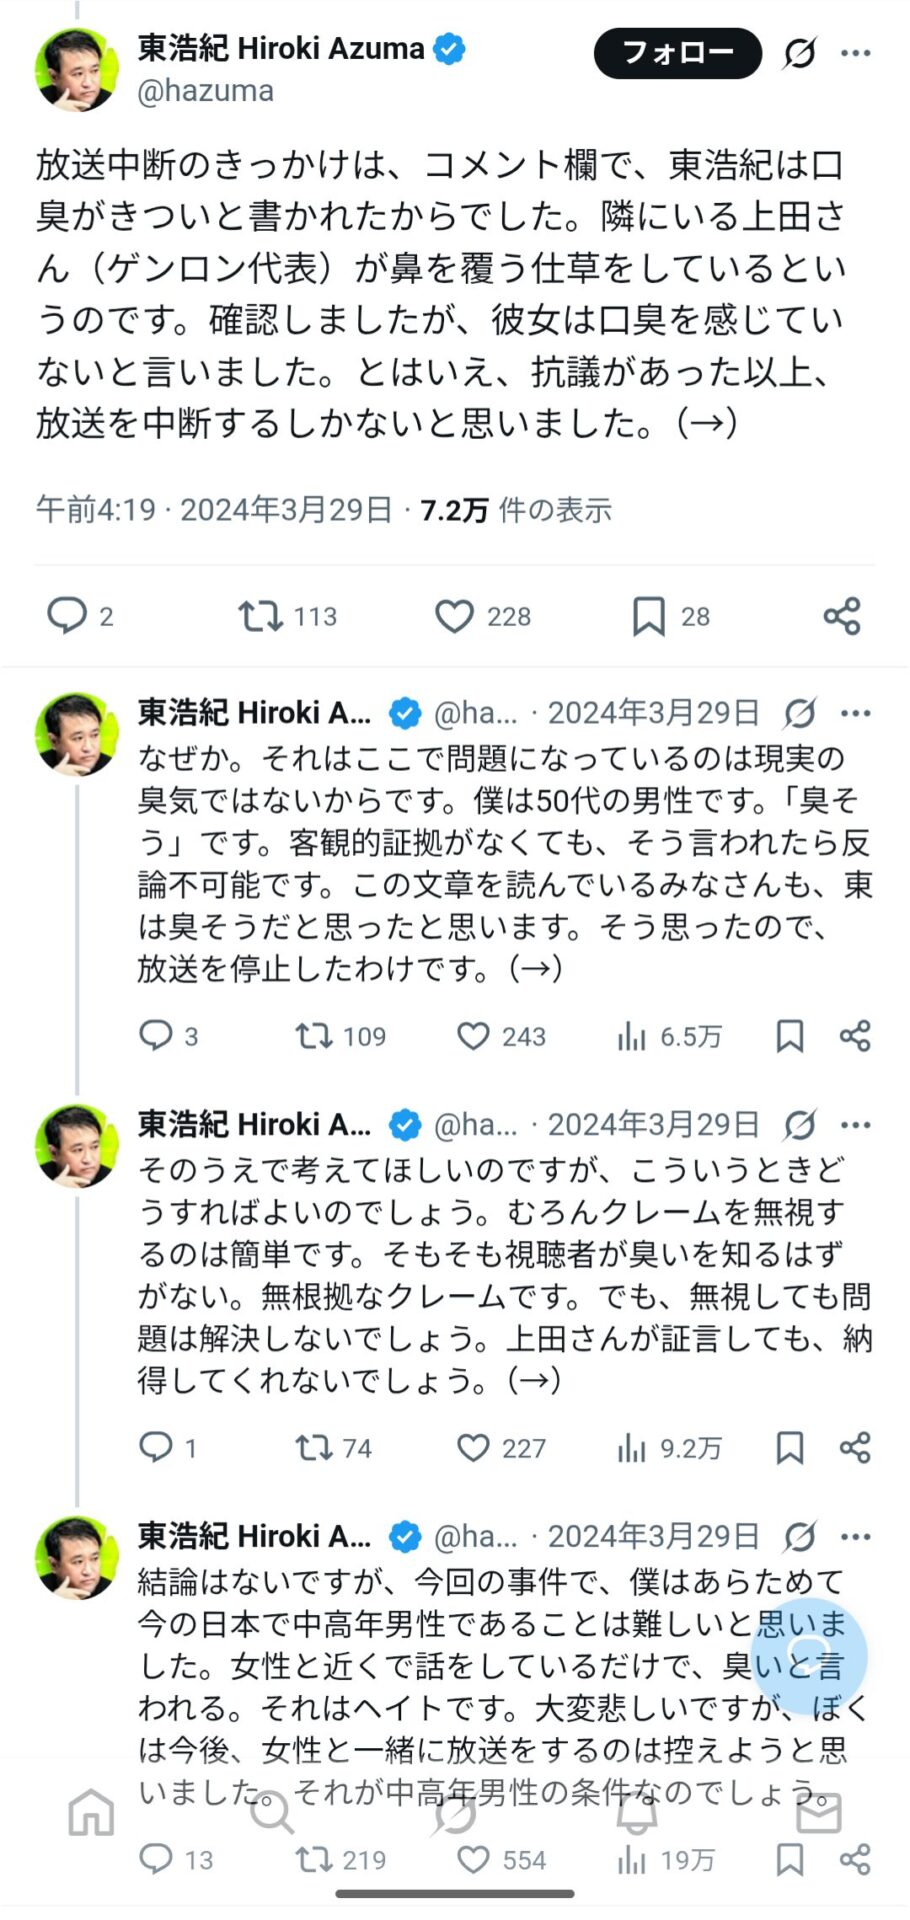Image resolution: width=910 pixels, height=1920 pixels.
Task: Click the フォロー follow button
Action: [677, 53]
